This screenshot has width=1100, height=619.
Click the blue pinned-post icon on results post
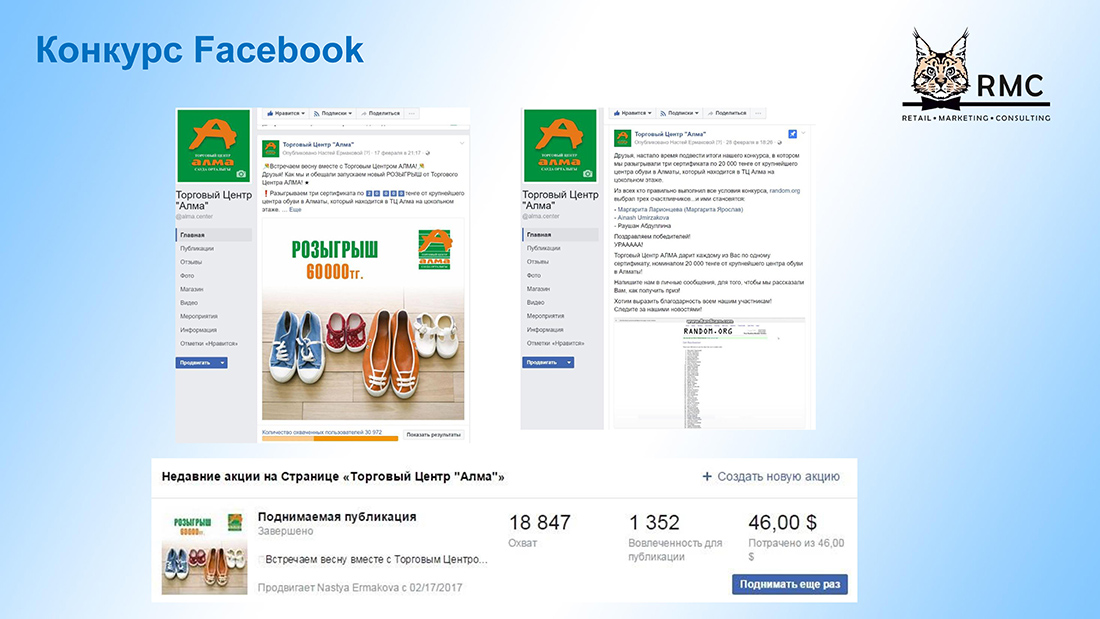coord(792,134)
